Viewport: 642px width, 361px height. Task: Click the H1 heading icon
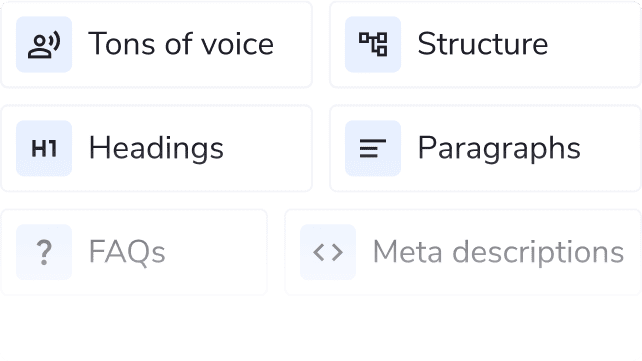tap(44, 149)
